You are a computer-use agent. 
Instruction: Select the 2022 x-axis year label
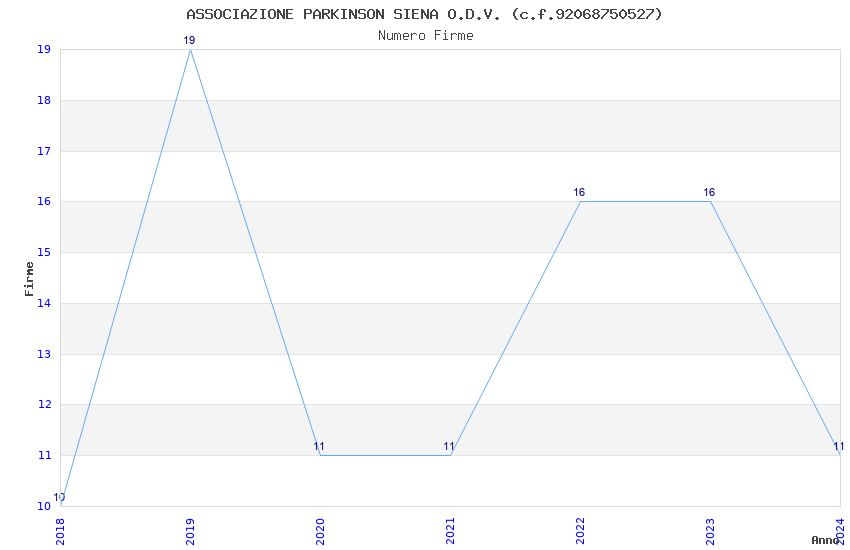581,532
